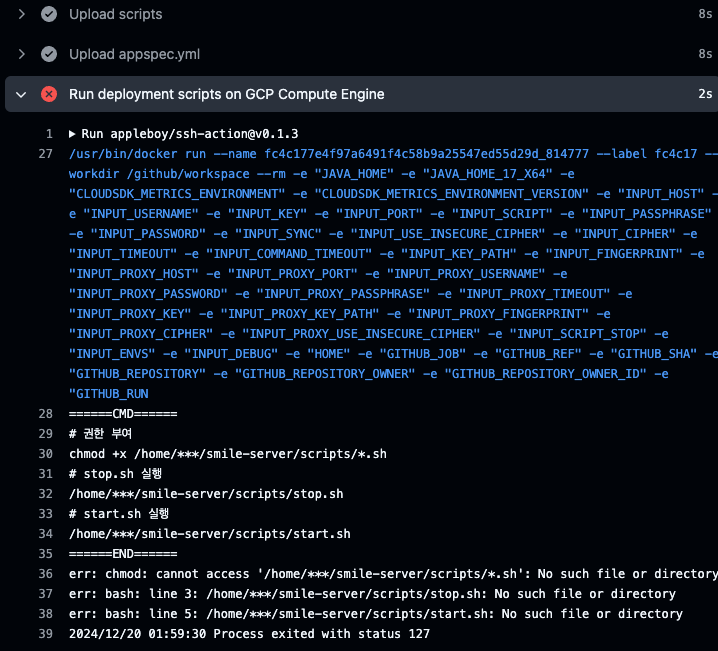Viewport: 718px width, 651px height.
Task: Click the success check icon for Upload appspec.yml
Action: click(x=49, y=54)
